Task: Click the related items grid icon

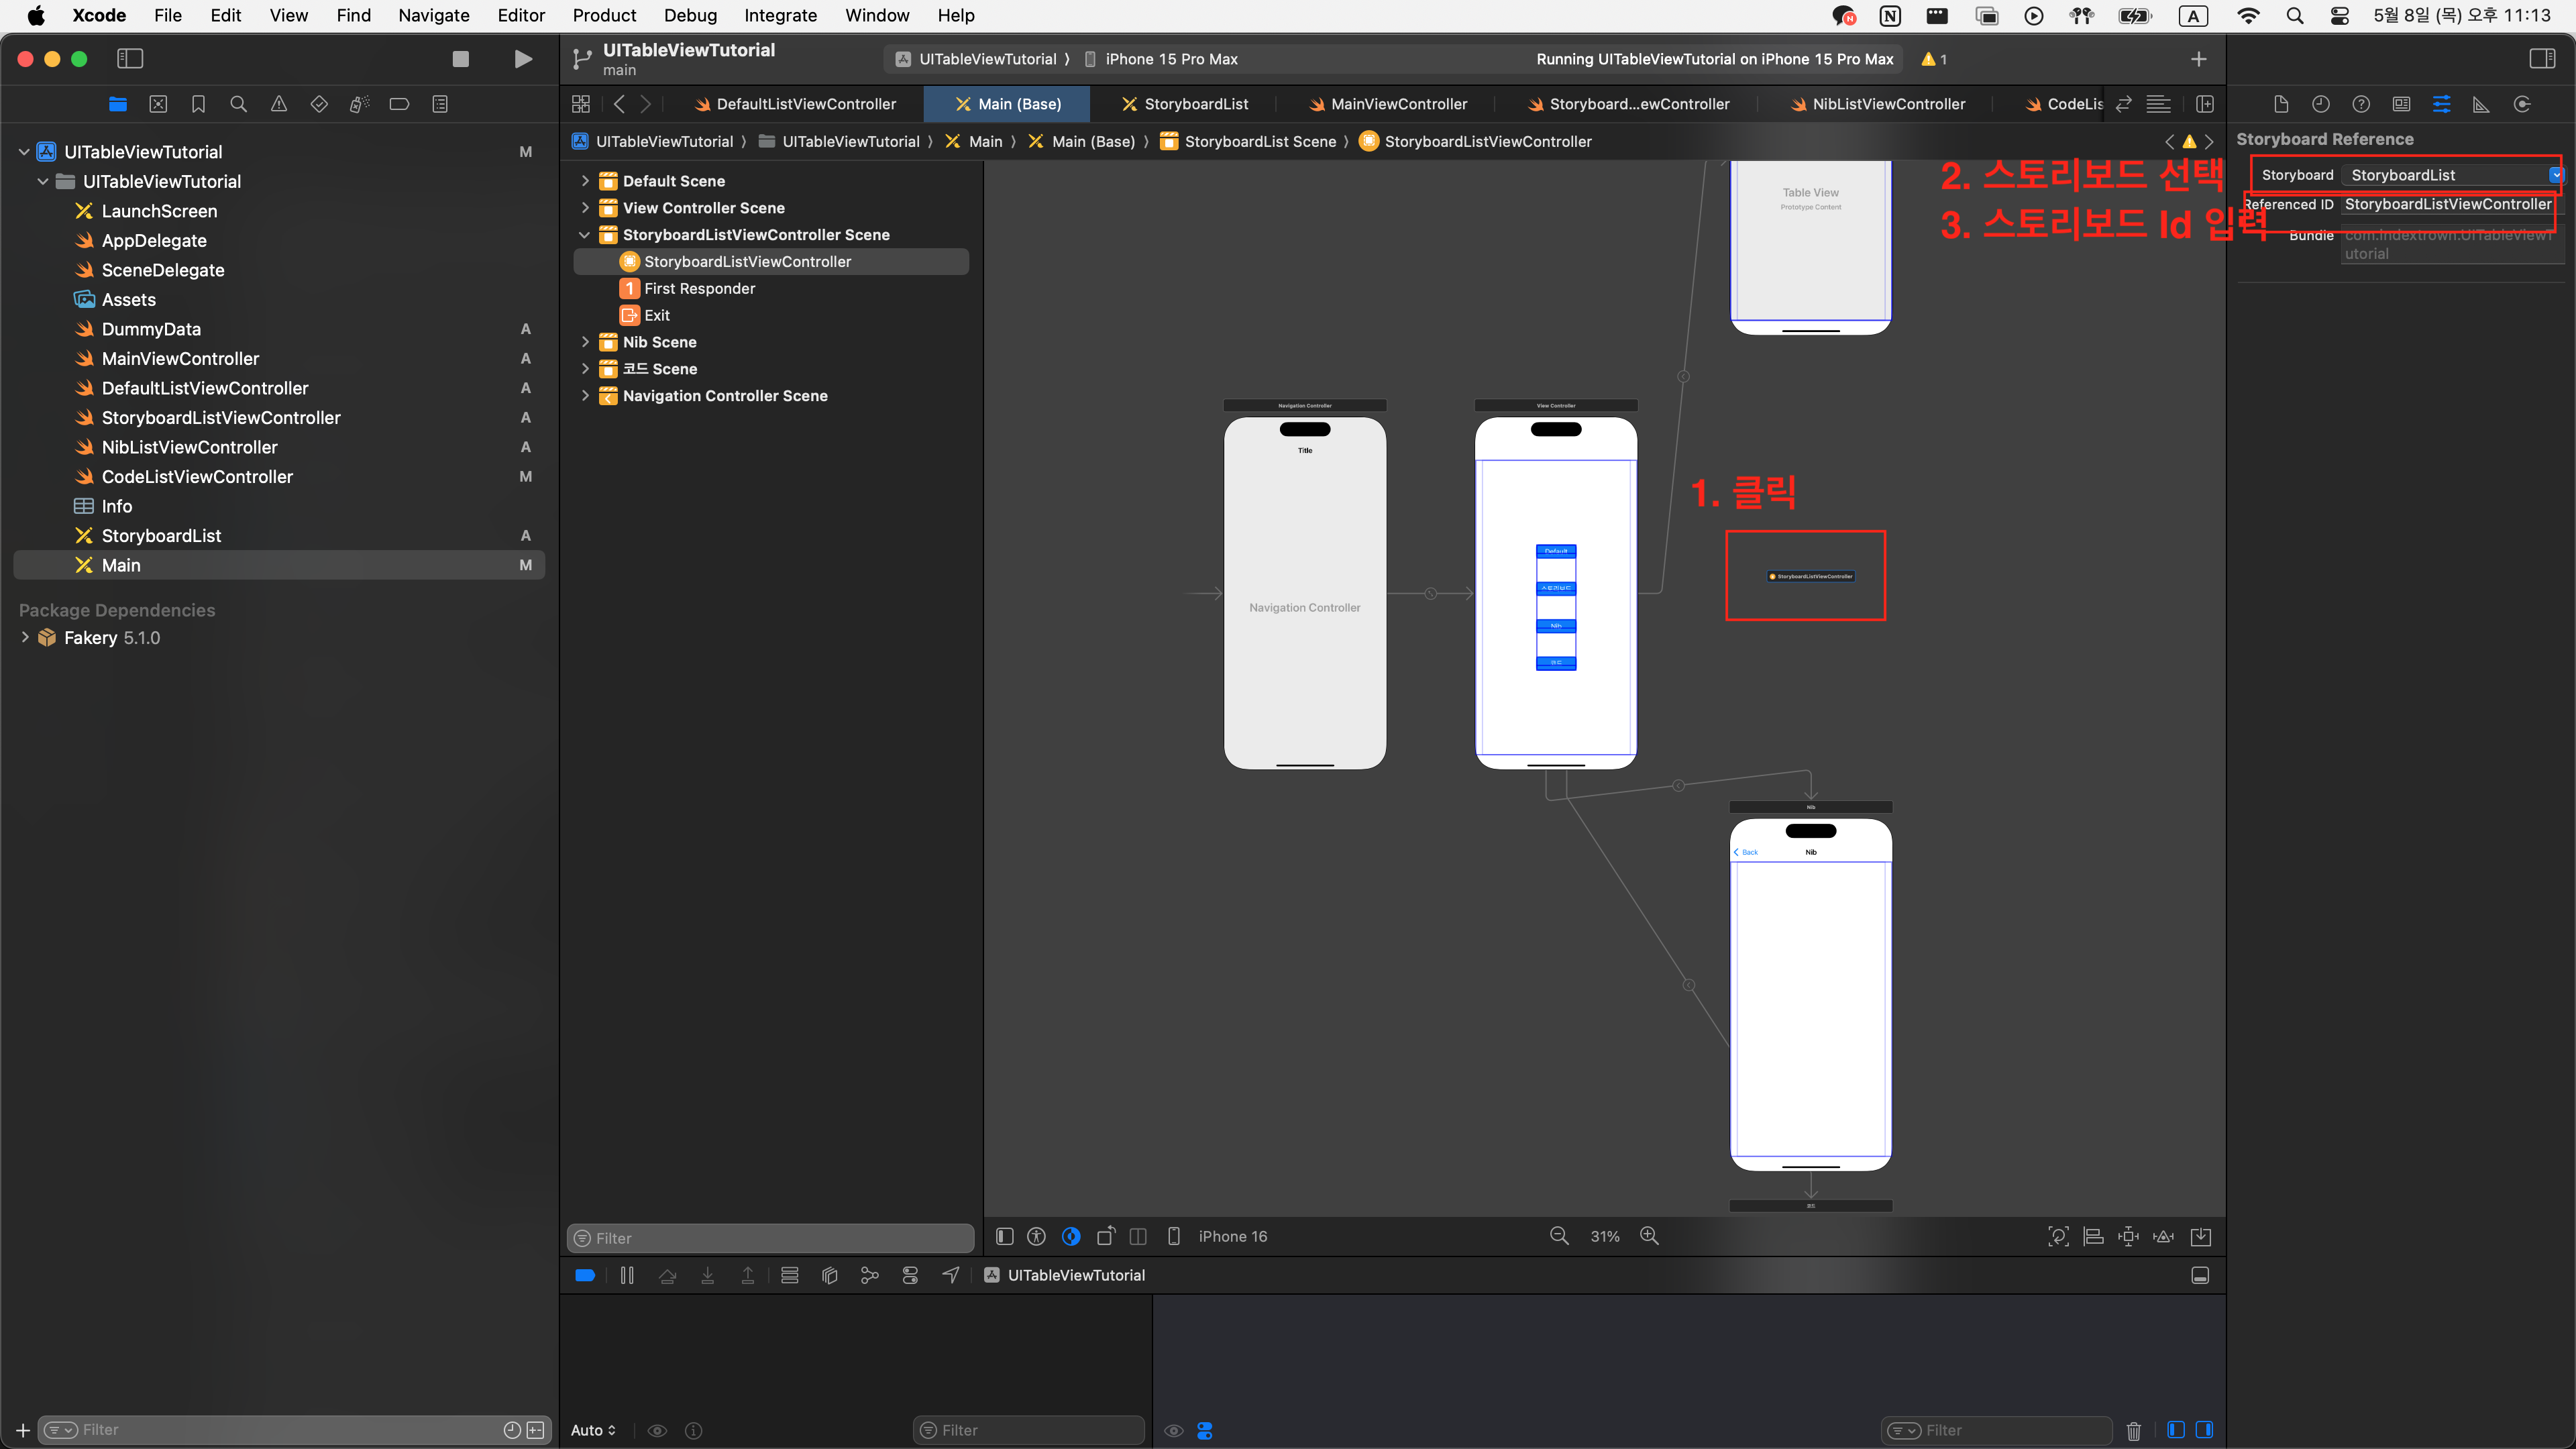Action: pos(581,104)
